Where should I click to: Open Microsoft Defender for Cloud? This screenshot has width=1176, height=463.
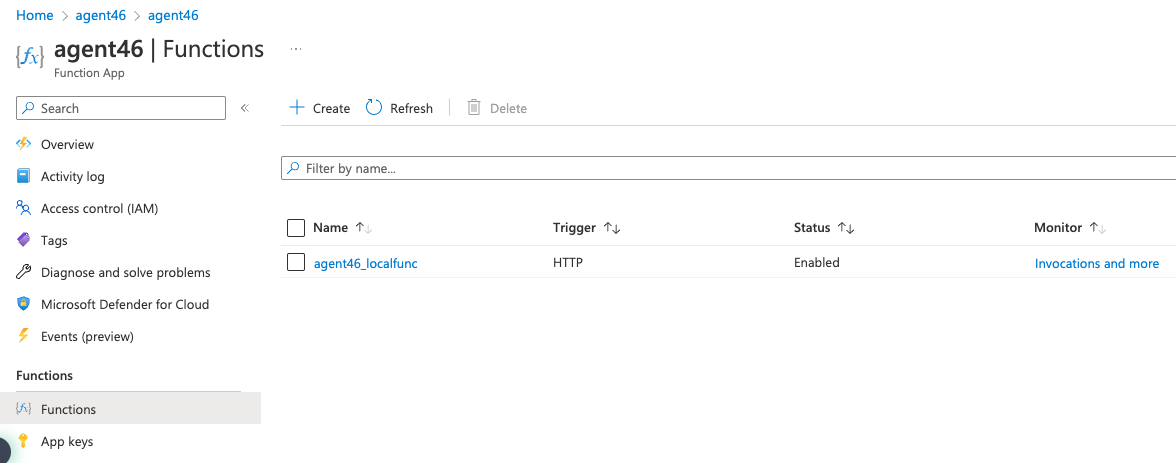pos(125,305)
